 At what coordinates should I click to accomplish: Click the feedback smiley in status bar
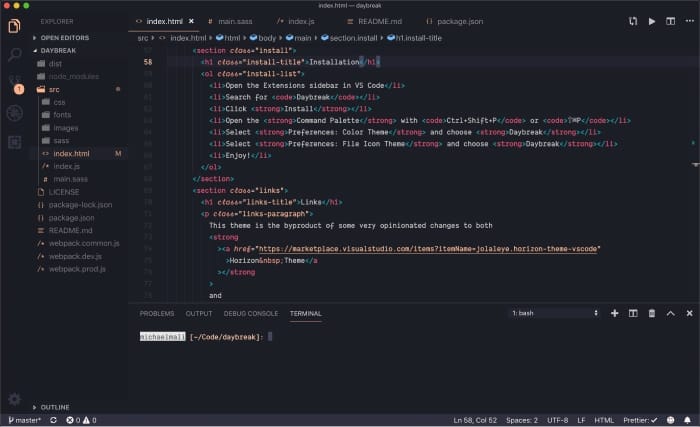(x=670, y=420)
